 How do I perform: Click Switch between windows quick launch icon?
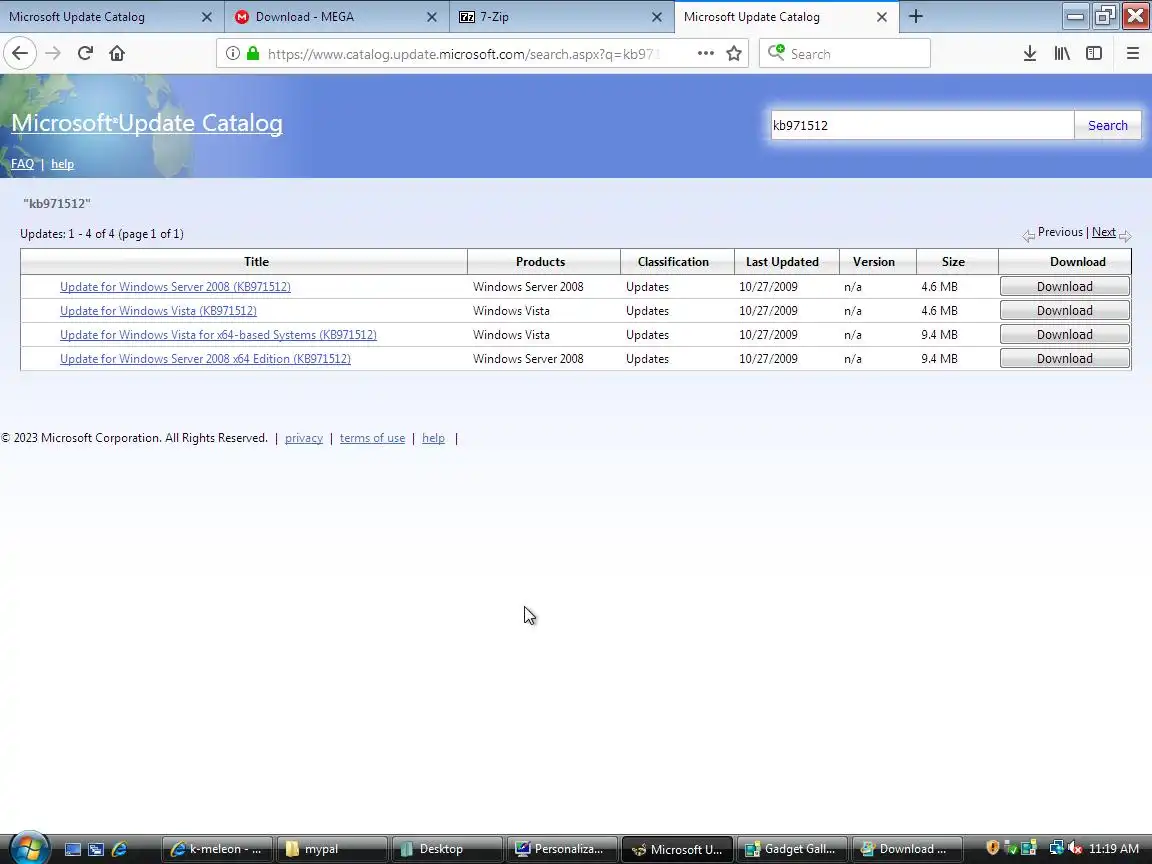96,849
